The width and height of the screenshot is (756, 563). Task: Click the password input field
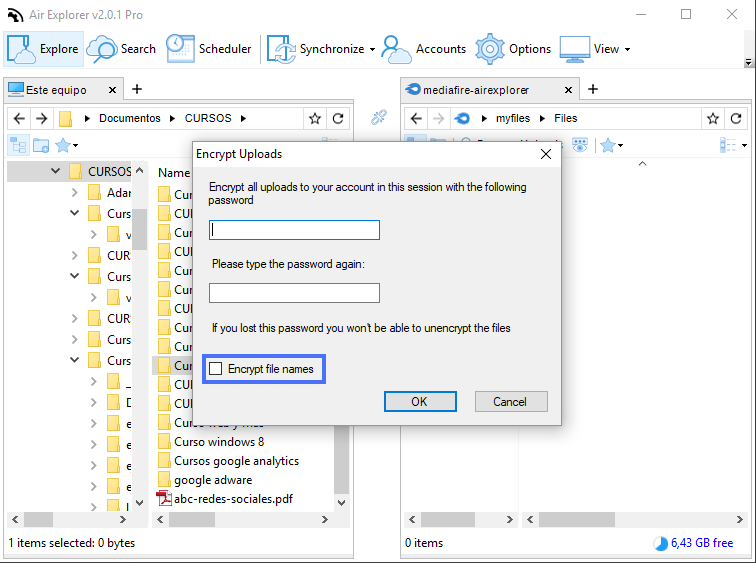[x=294, y=230]
